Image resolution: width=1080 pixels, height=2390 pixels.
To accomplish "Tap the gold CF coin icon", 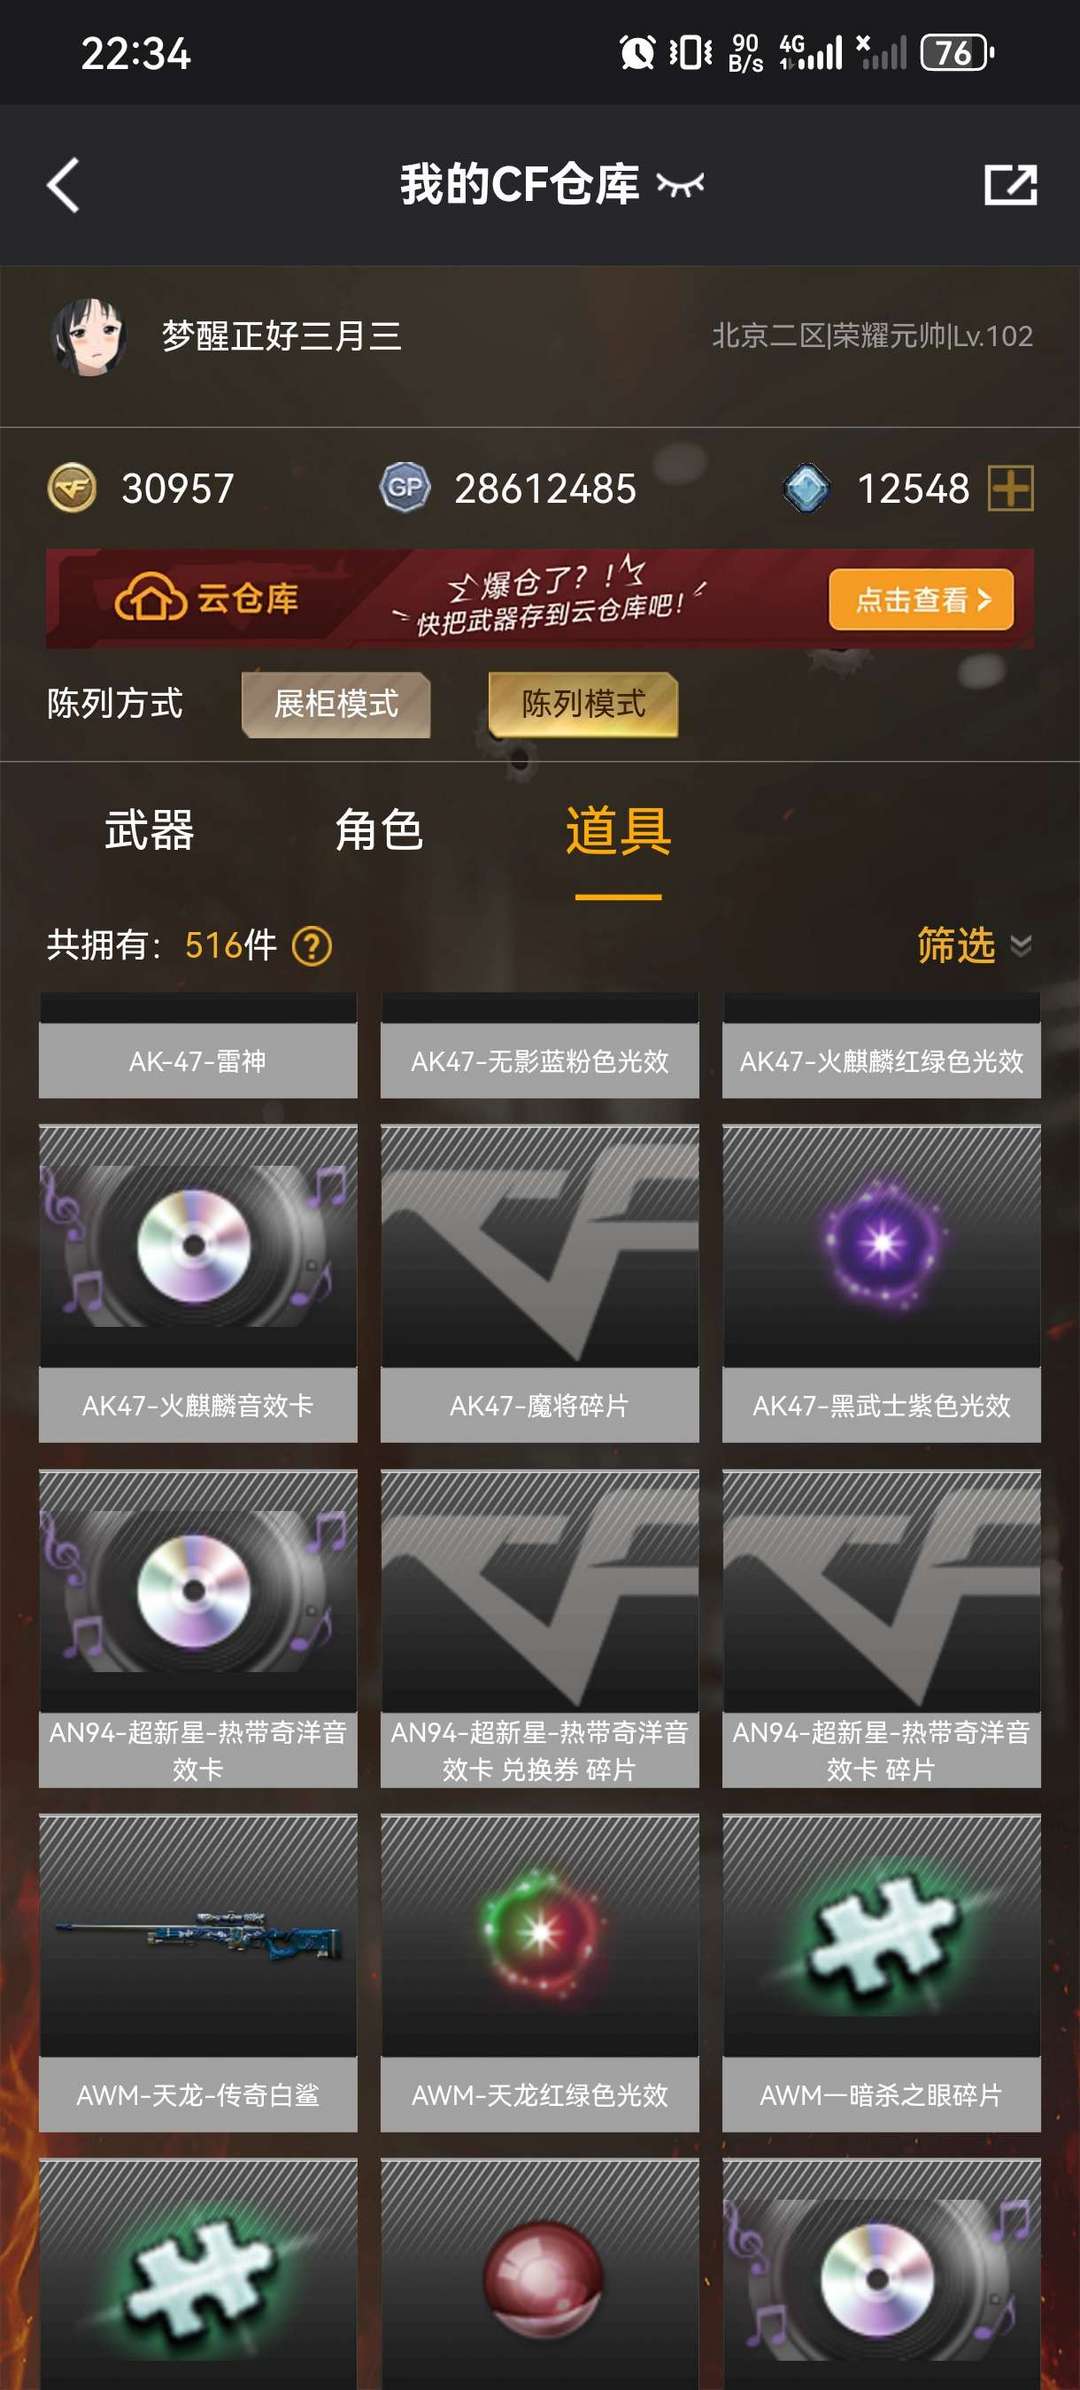I will (x=72, y=488).
